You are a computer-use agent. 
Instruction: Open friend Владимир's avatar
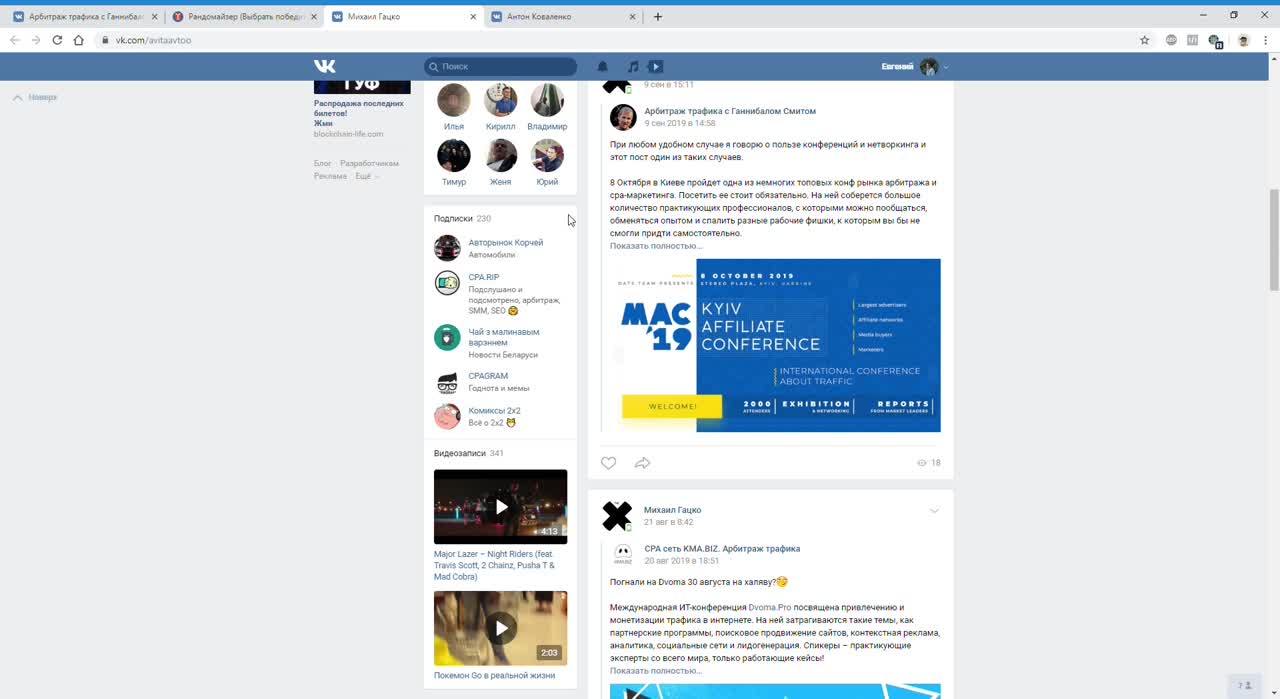547,100
